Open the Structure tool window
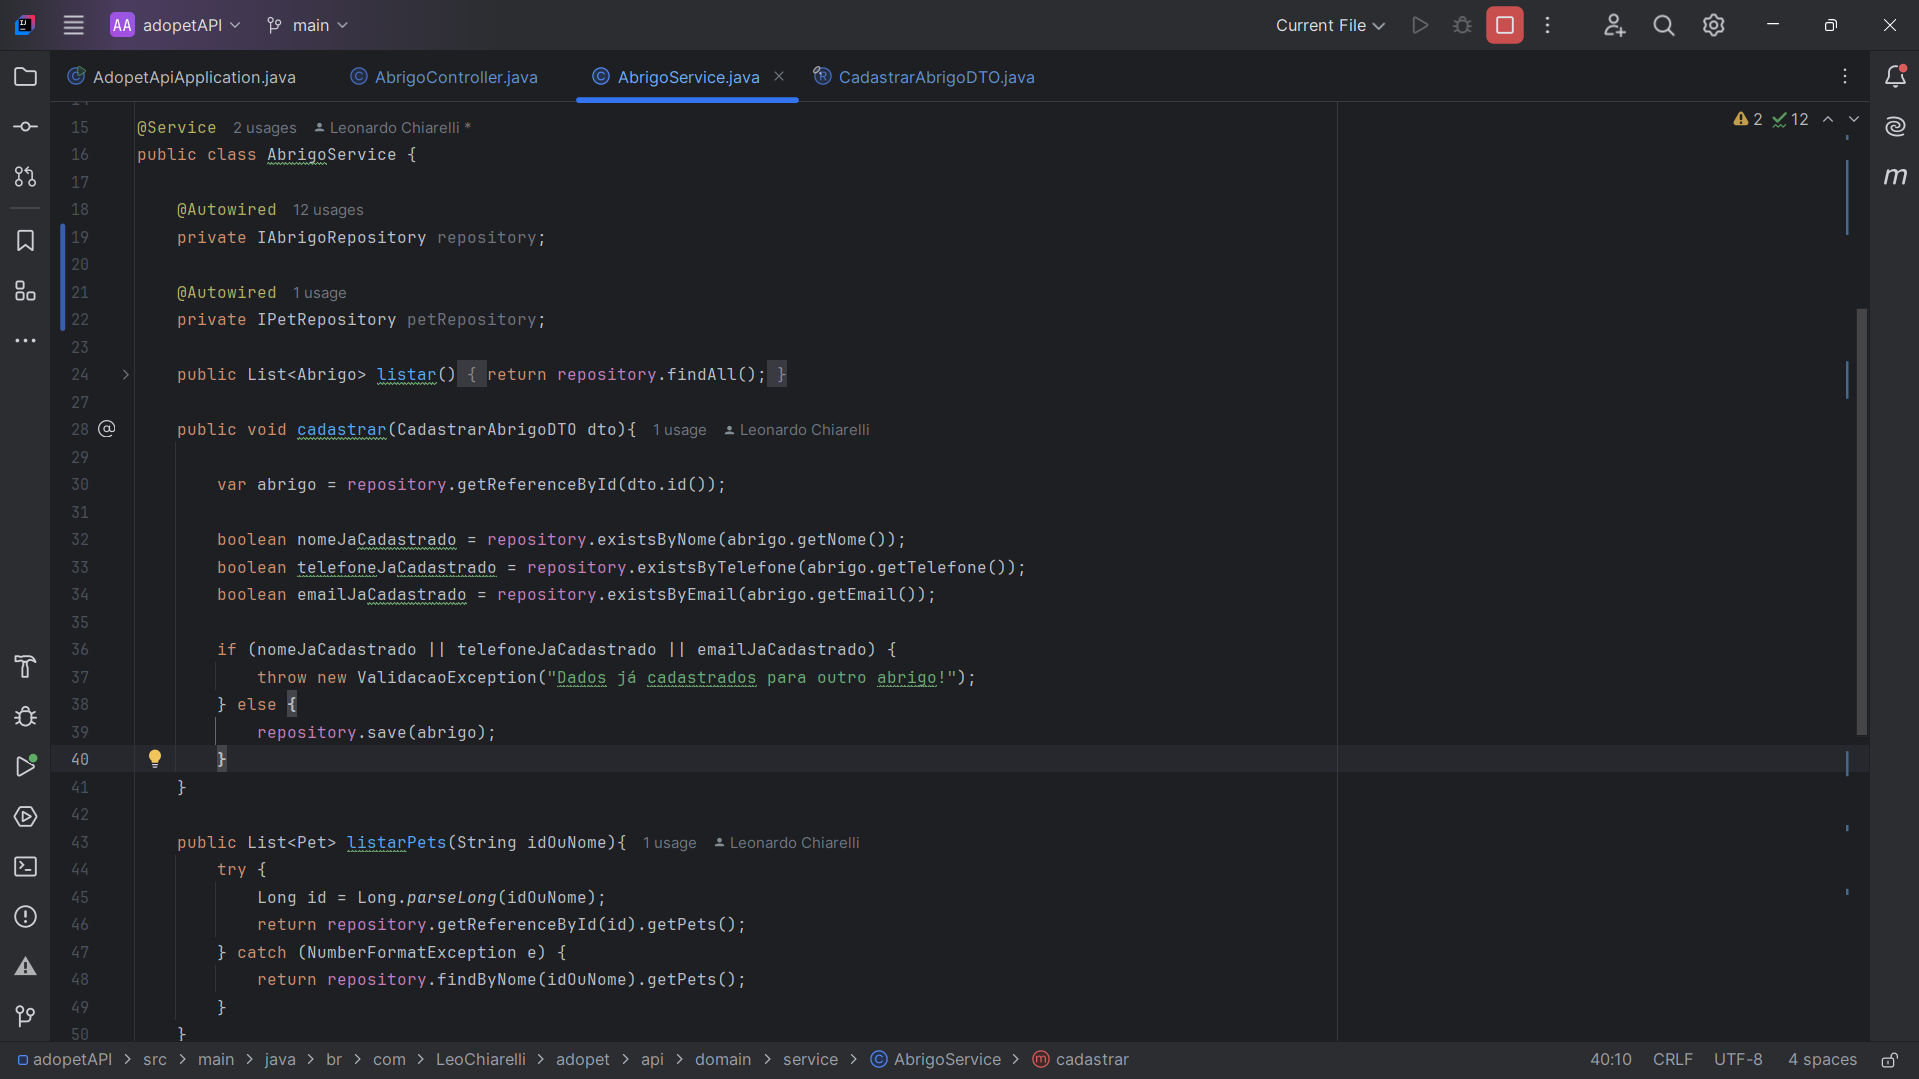This screenshot has height=1079, width=1919. point(26,291)
